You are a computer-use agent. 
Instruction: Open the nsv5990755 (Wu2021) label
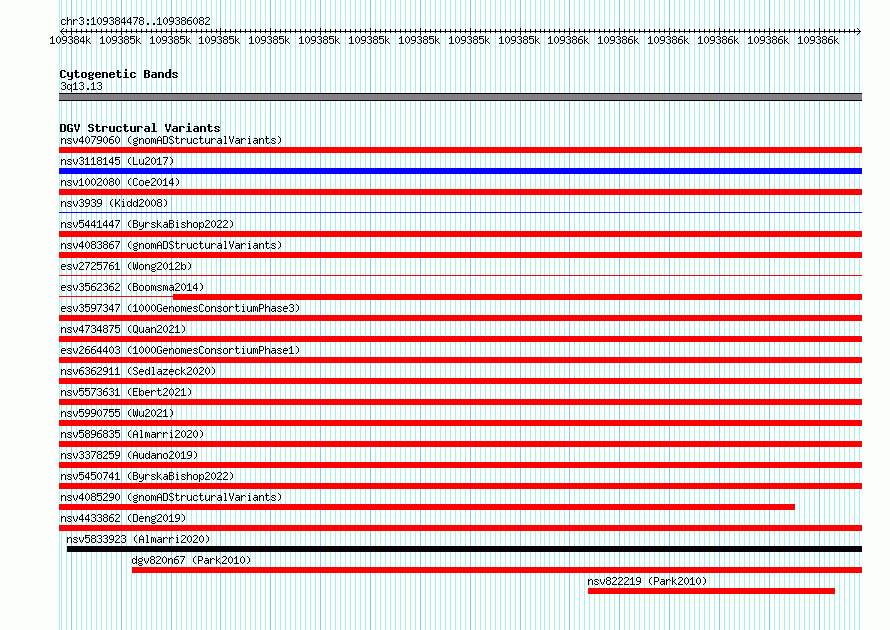pos(117,413)
